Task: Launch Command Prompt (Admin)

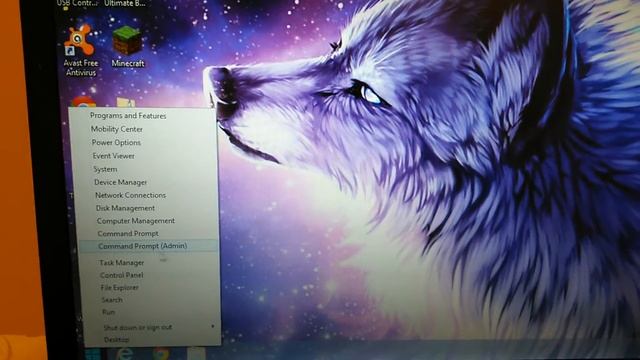Action: click(x=149, y=246)
